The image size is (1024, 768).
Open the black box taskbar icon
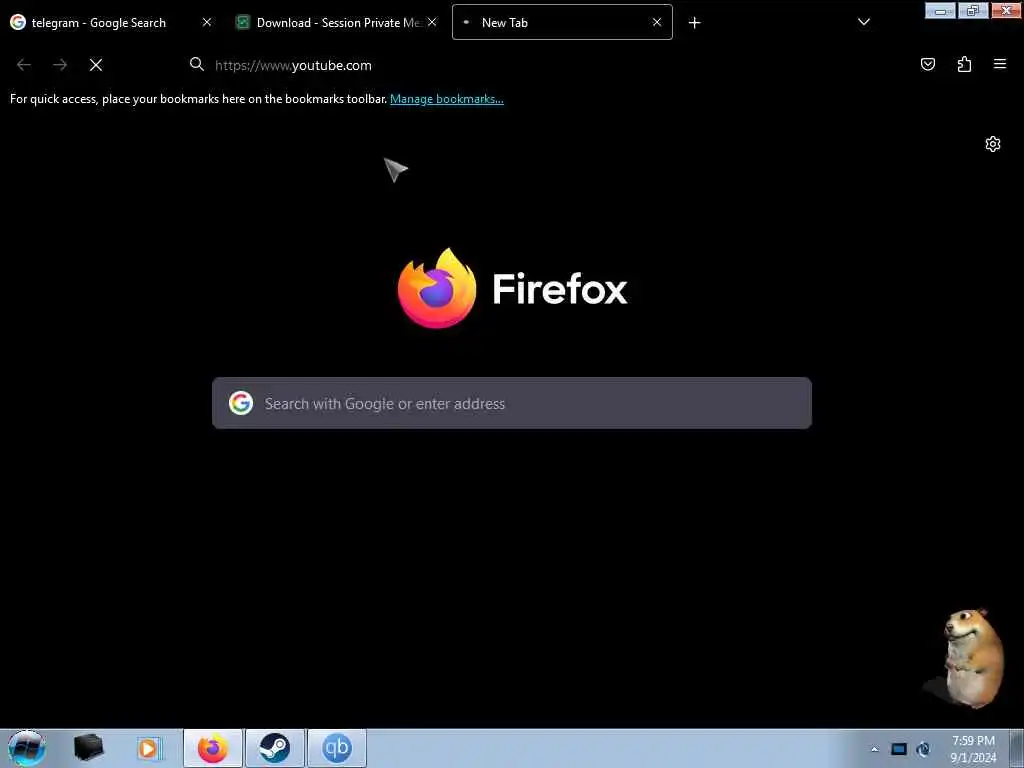[x=88, y=748]
